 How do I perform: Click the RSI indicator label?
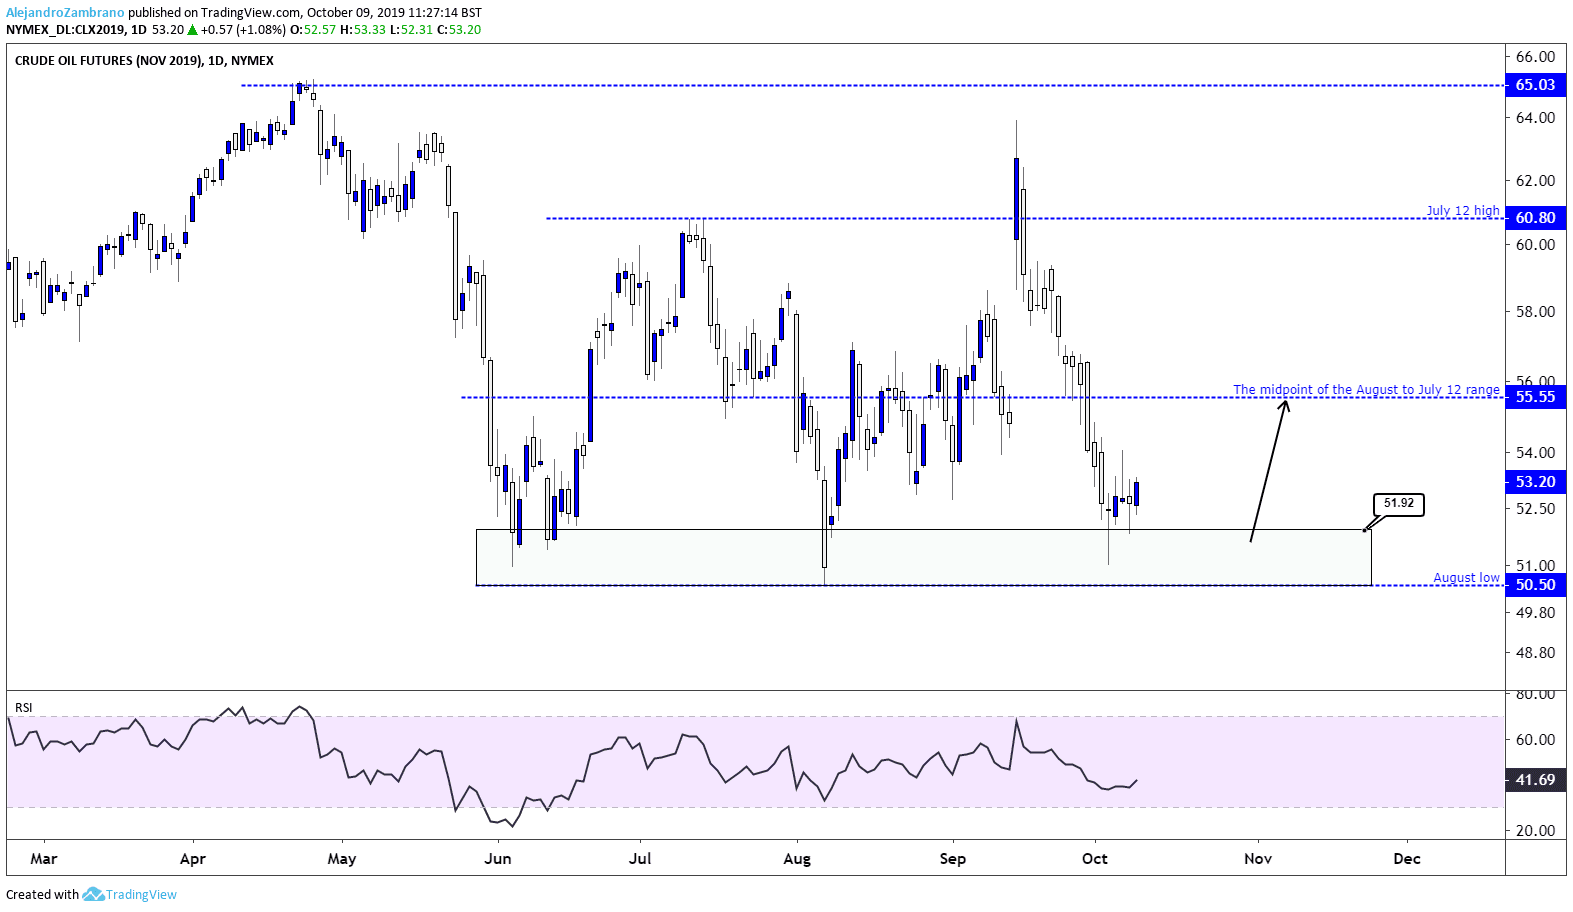pos(23,708)
